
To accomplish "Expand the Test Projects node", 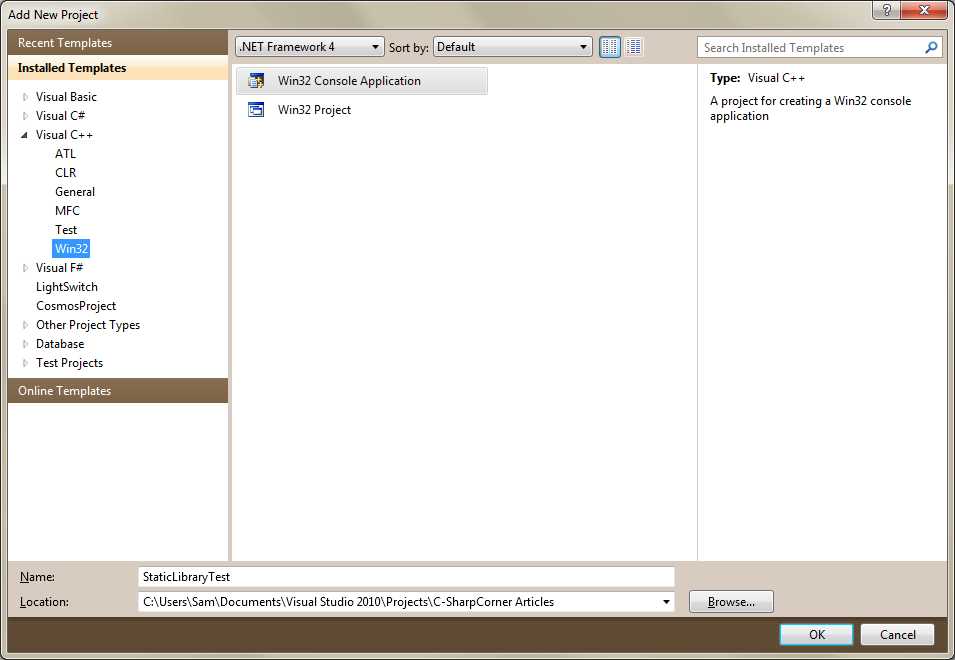I will coord(25,363).
